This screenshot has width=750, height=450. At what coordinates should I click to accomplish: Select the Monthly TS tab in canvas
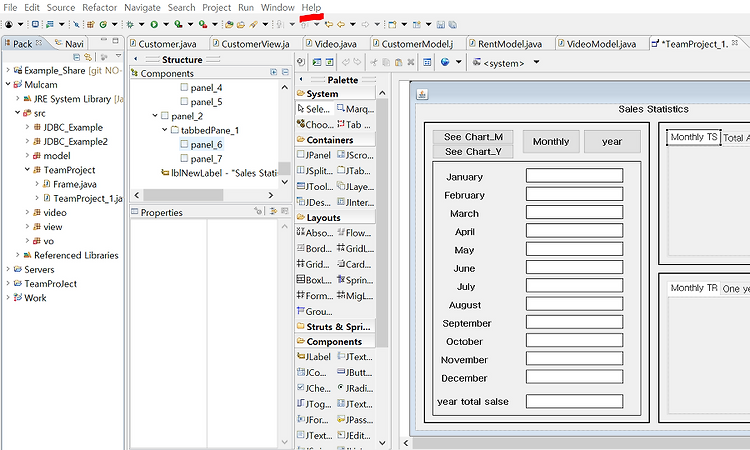(x=694, y=137)
